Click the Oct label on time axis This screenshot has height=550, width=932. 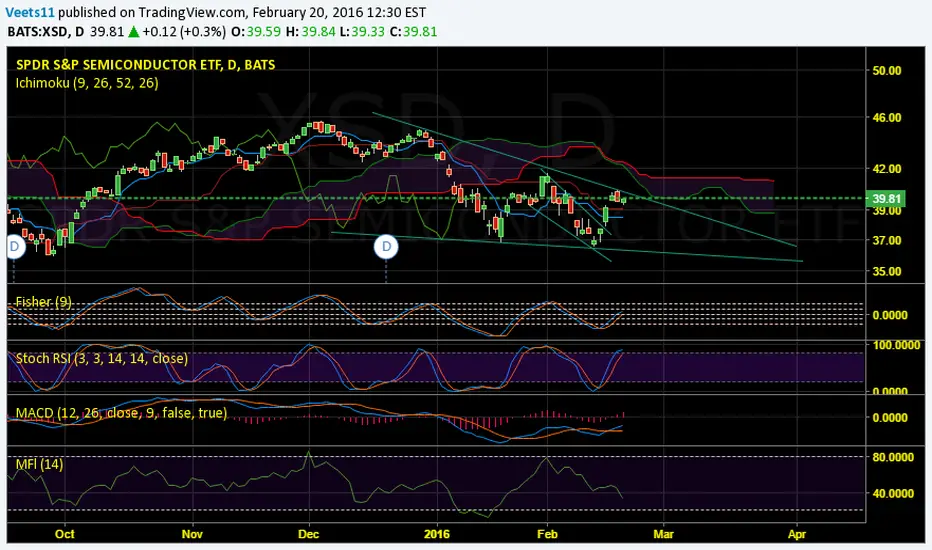coord(64,534)
